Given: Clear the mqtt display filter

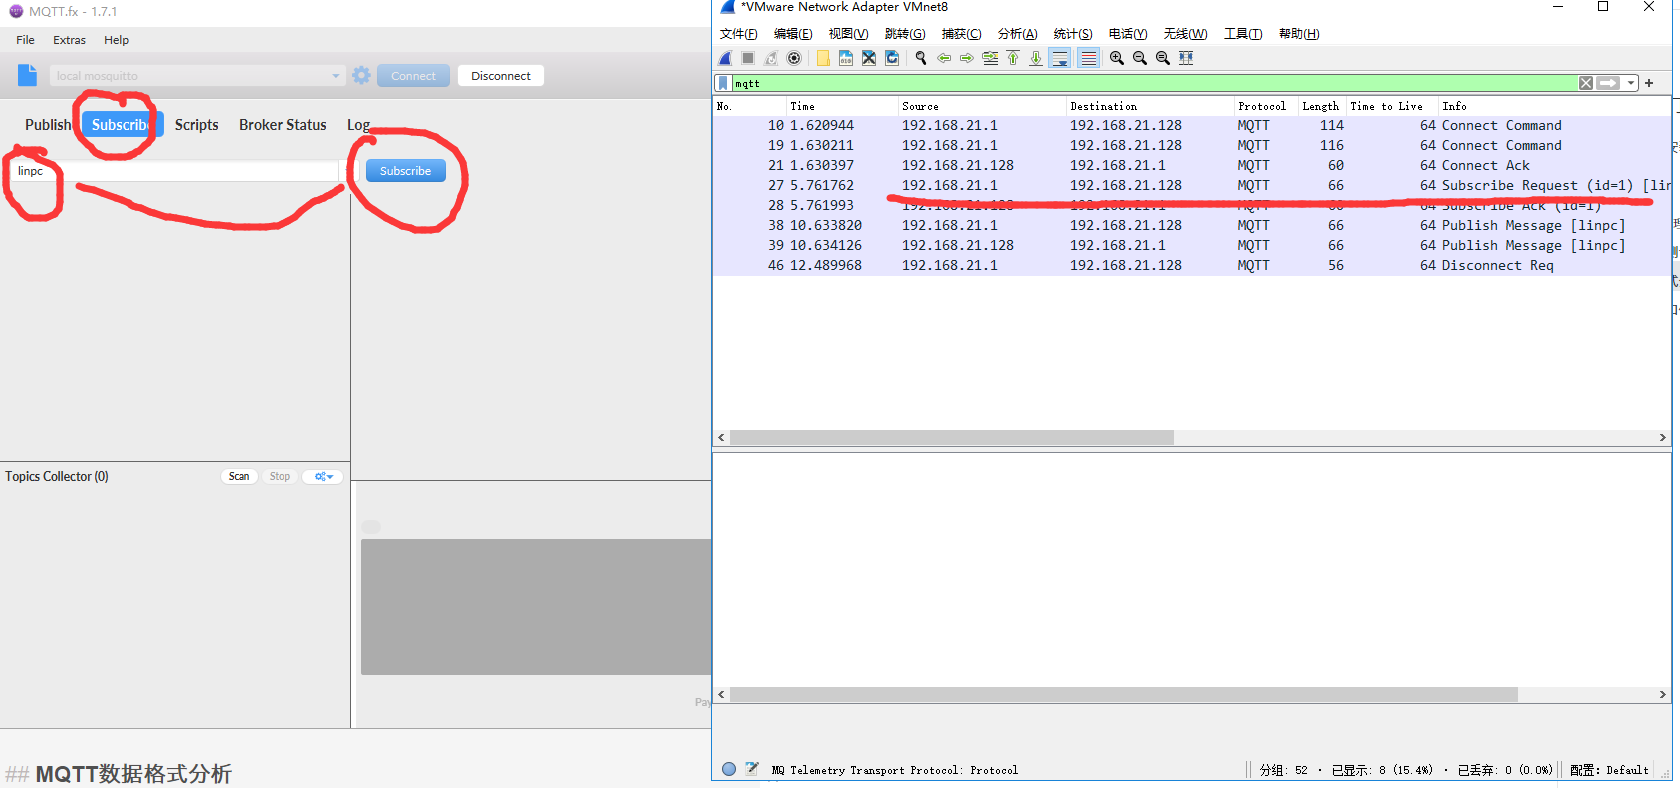Looking at the screenshot, I should pyautogui.click(x=1586, y=83).
